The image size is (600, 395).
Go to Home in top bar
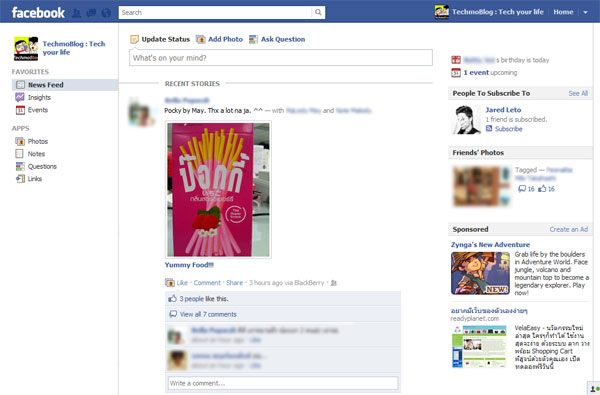click(x=563, y=12)
